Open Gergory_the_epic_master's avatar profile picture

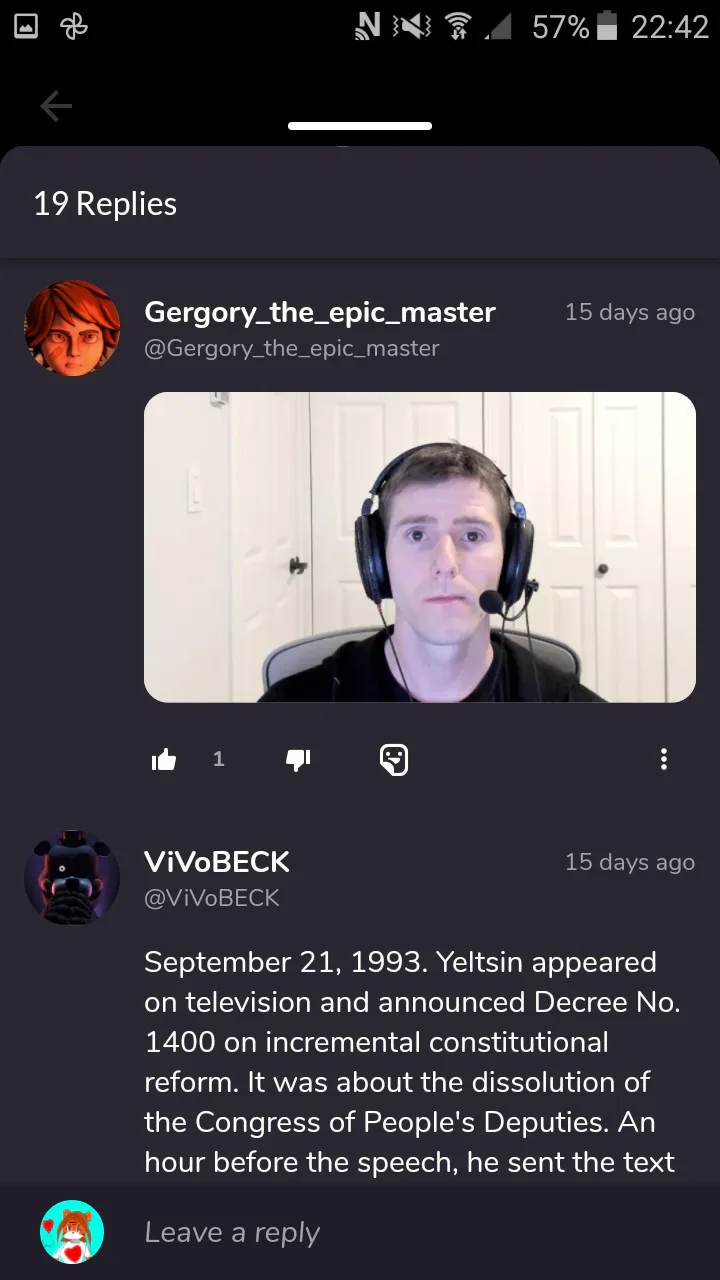72,328
